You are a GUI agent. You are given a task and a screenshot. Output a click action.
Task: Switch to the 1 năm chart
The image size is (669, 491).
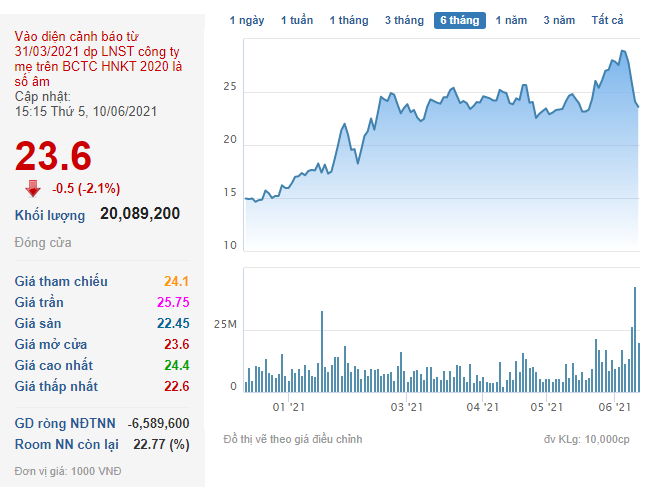click(512, 20)
